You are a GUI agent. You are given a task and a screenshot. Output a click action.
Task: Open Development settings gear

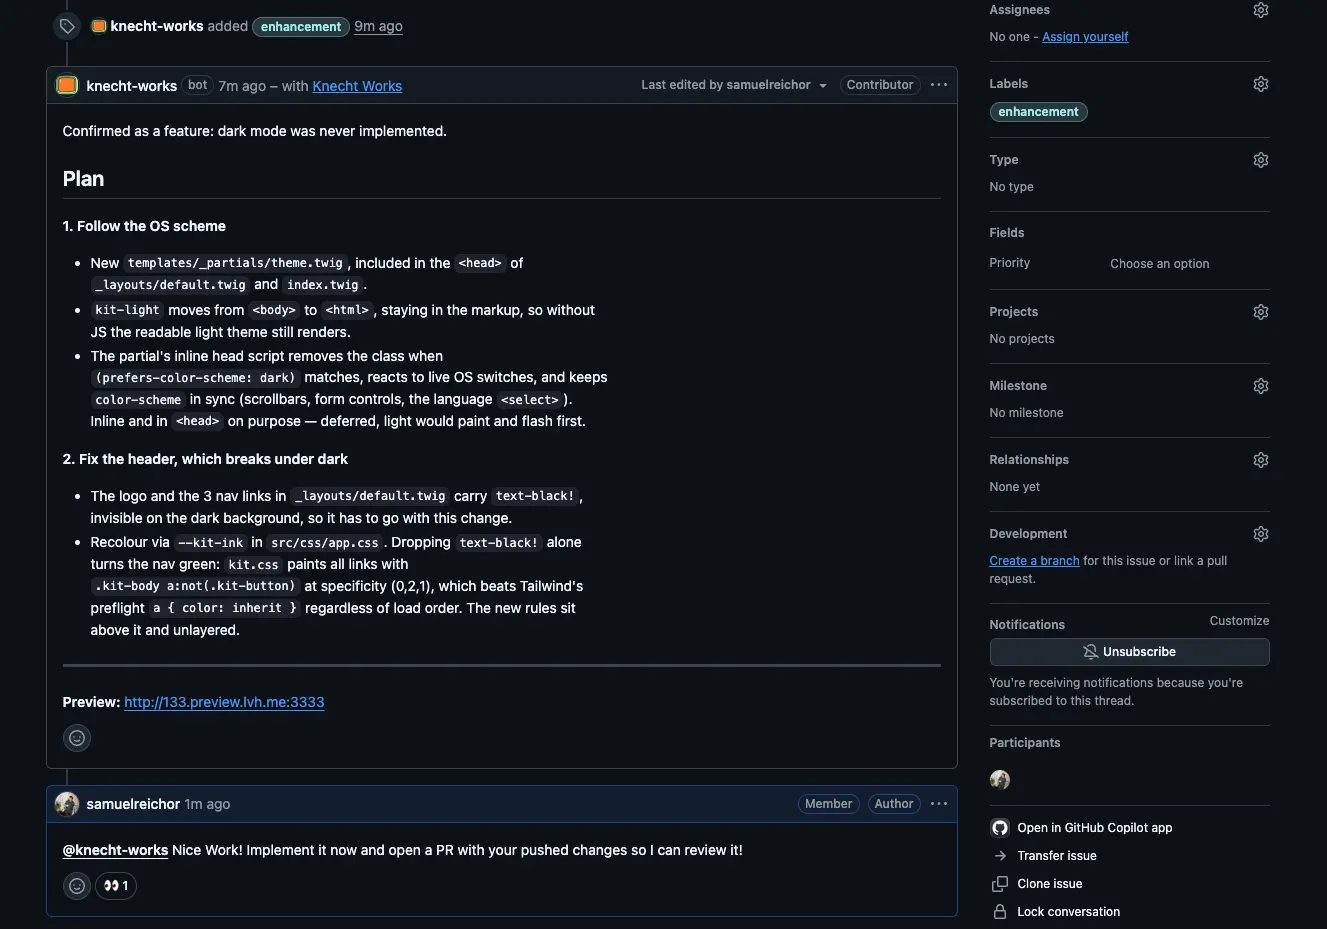(x=1261, y=534)
